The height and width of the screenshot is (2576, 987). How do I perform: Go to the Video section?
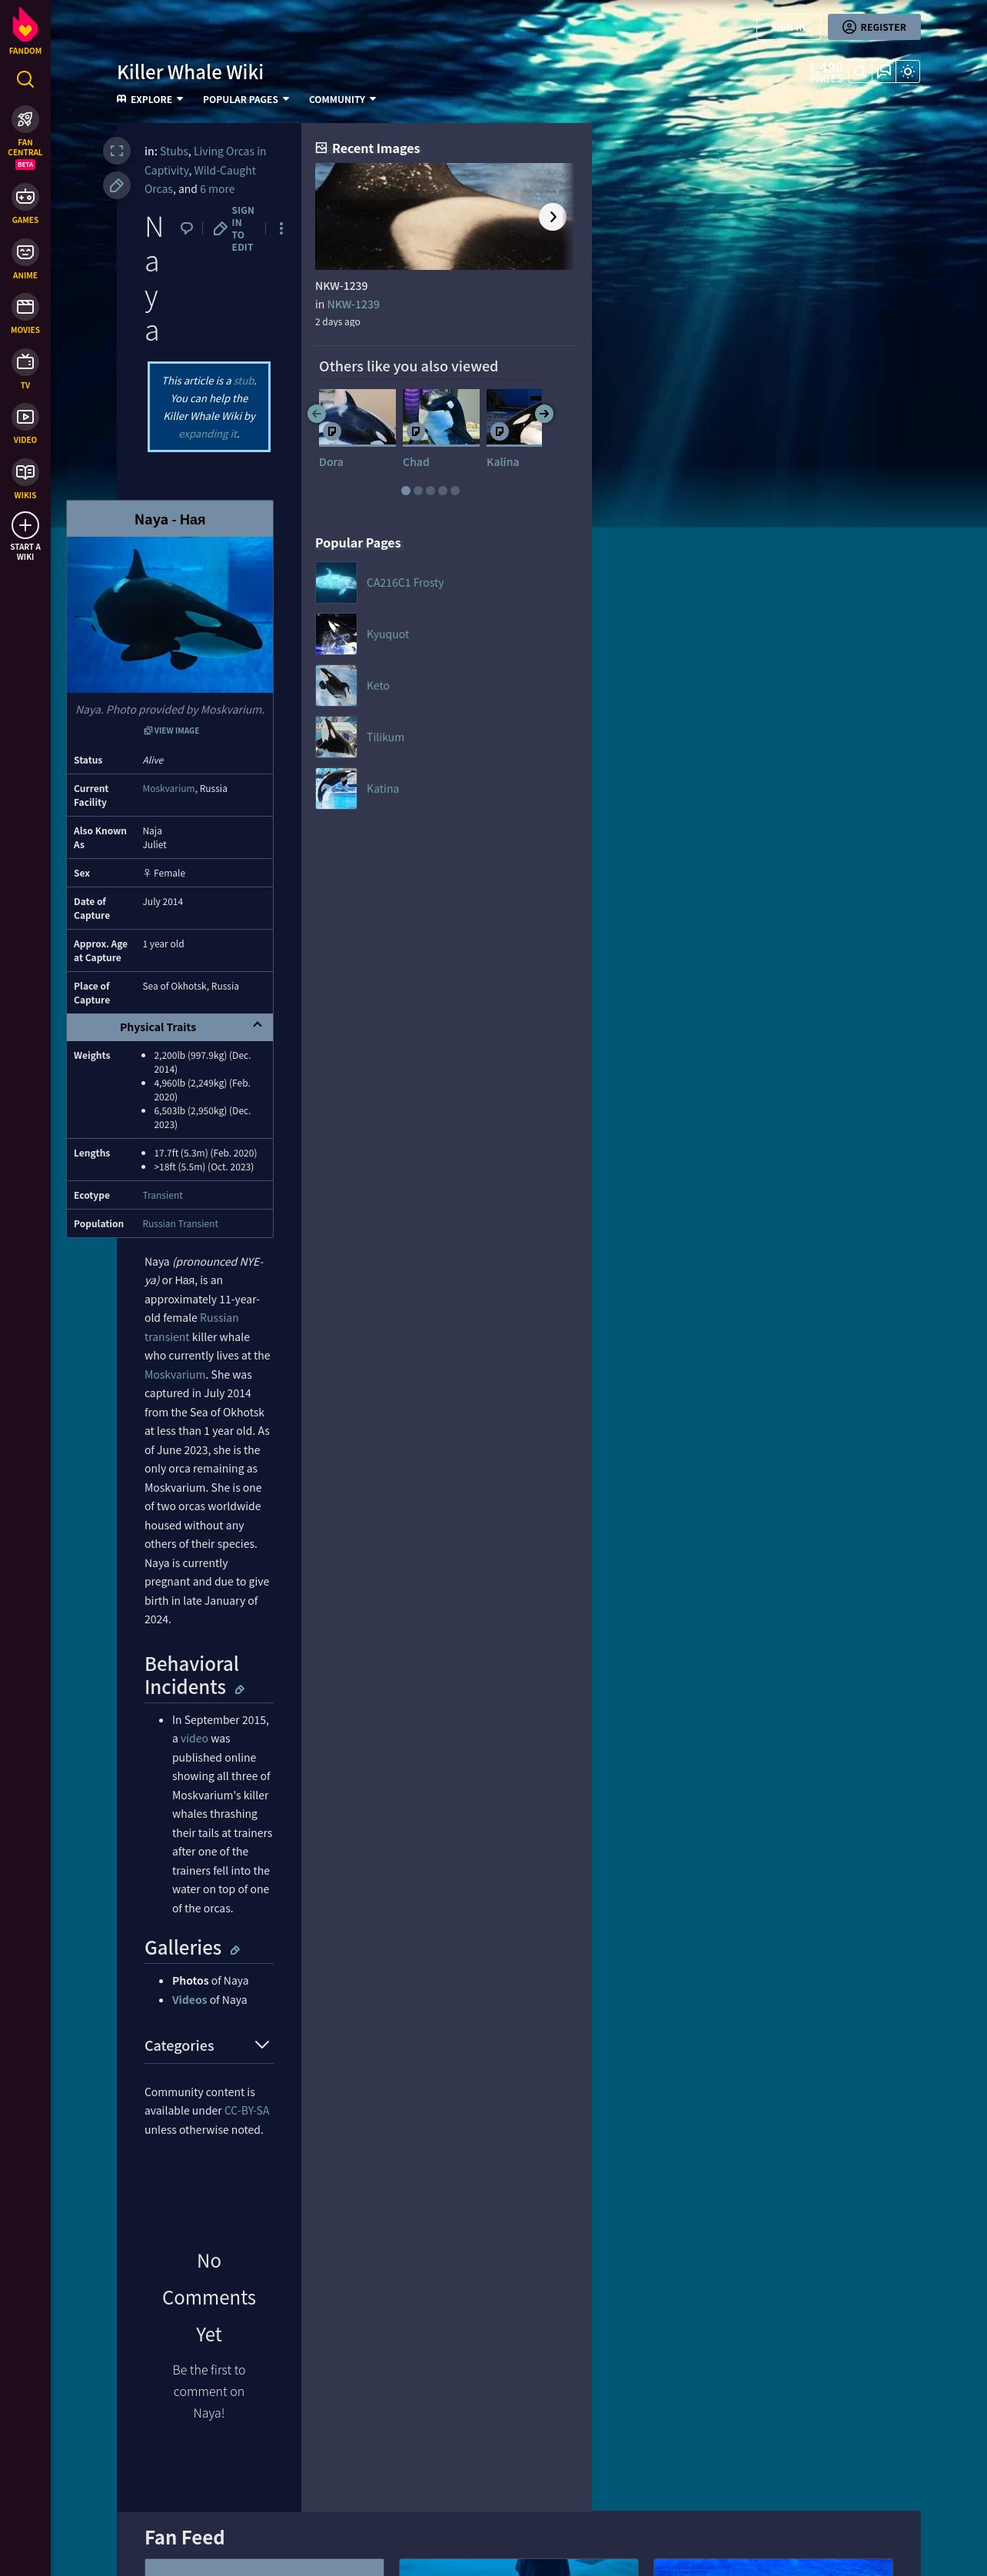25,424
